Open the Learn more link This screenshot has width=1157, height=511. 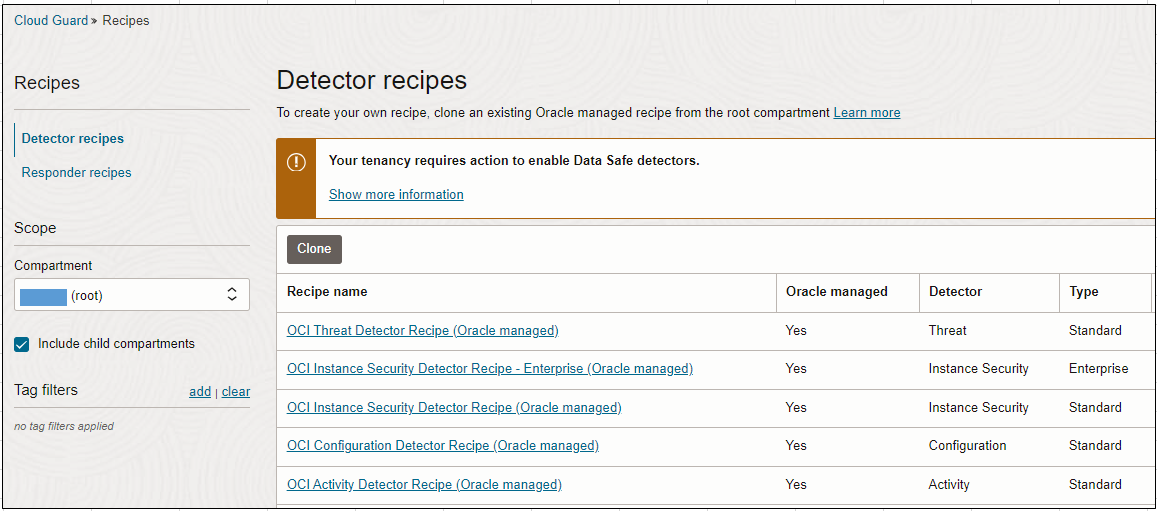point(867,113)
